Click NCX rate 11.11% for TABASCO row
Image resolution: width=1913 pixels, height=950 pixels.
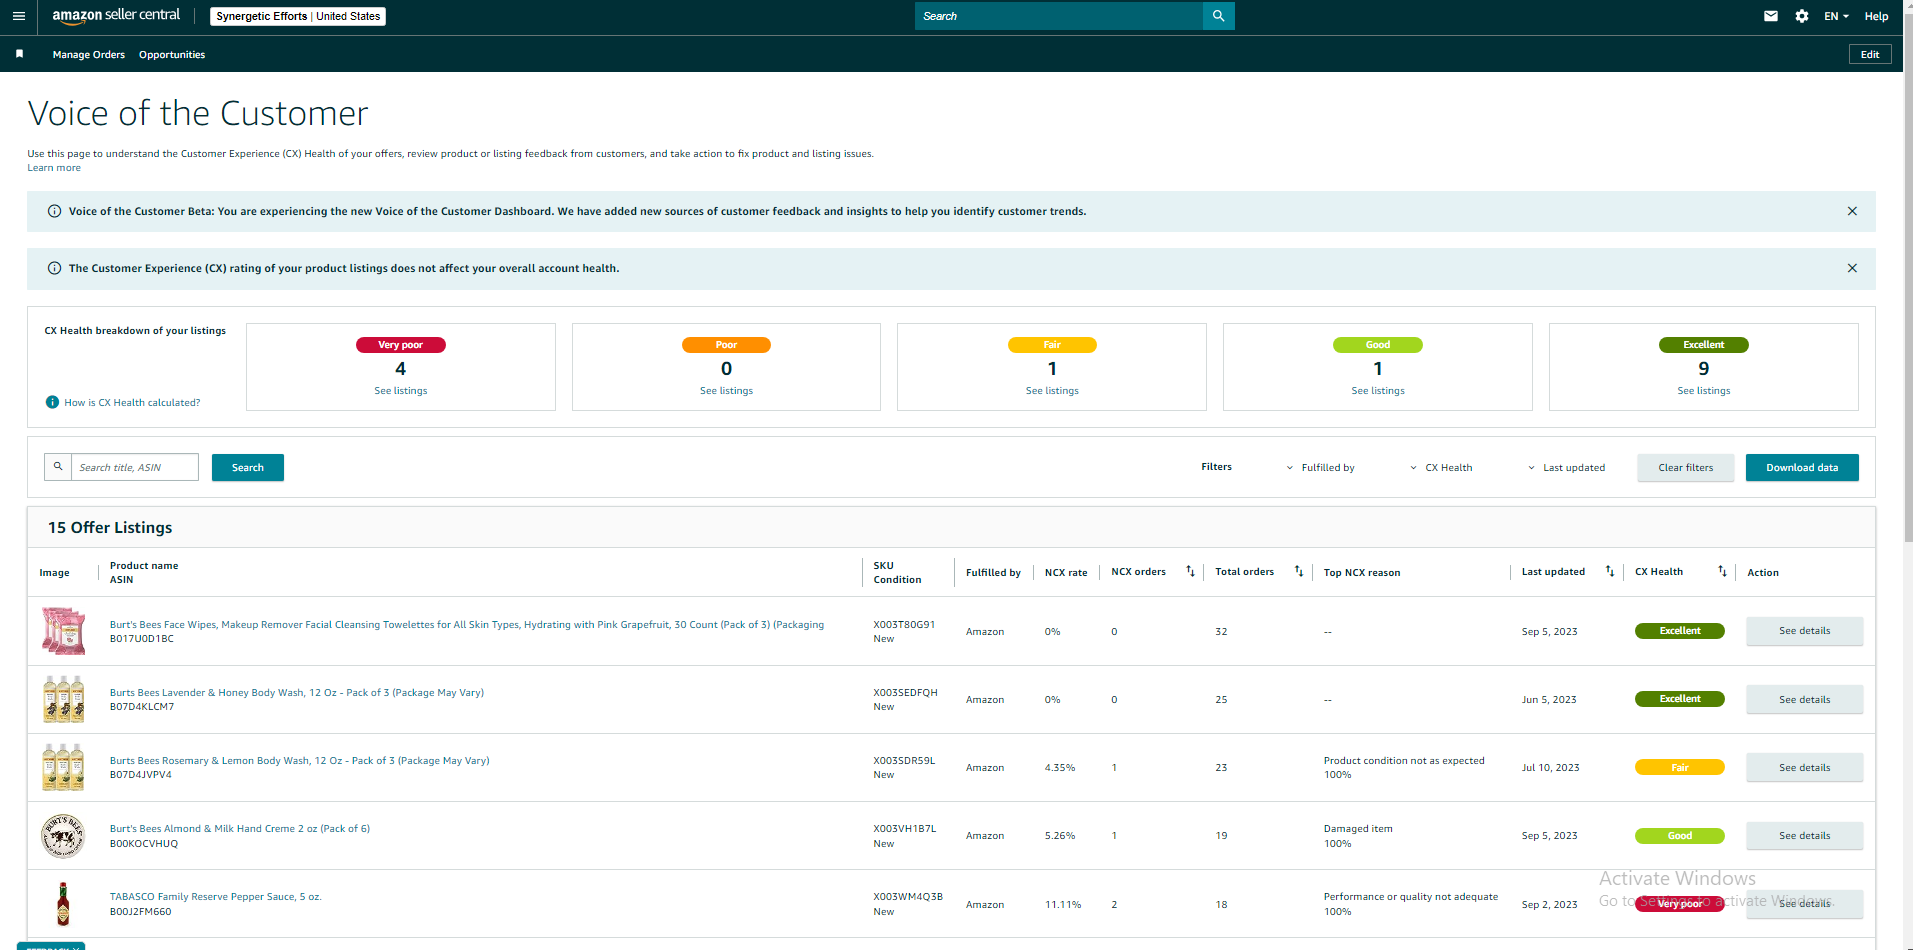(1063, 904)
